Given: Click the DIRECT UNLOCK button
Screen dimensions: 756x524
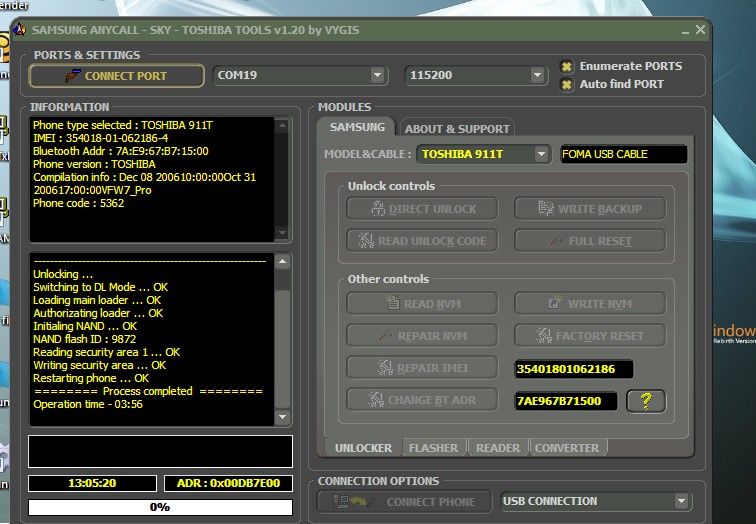Looking at the screenshot, I should click(x=422, y=209).
